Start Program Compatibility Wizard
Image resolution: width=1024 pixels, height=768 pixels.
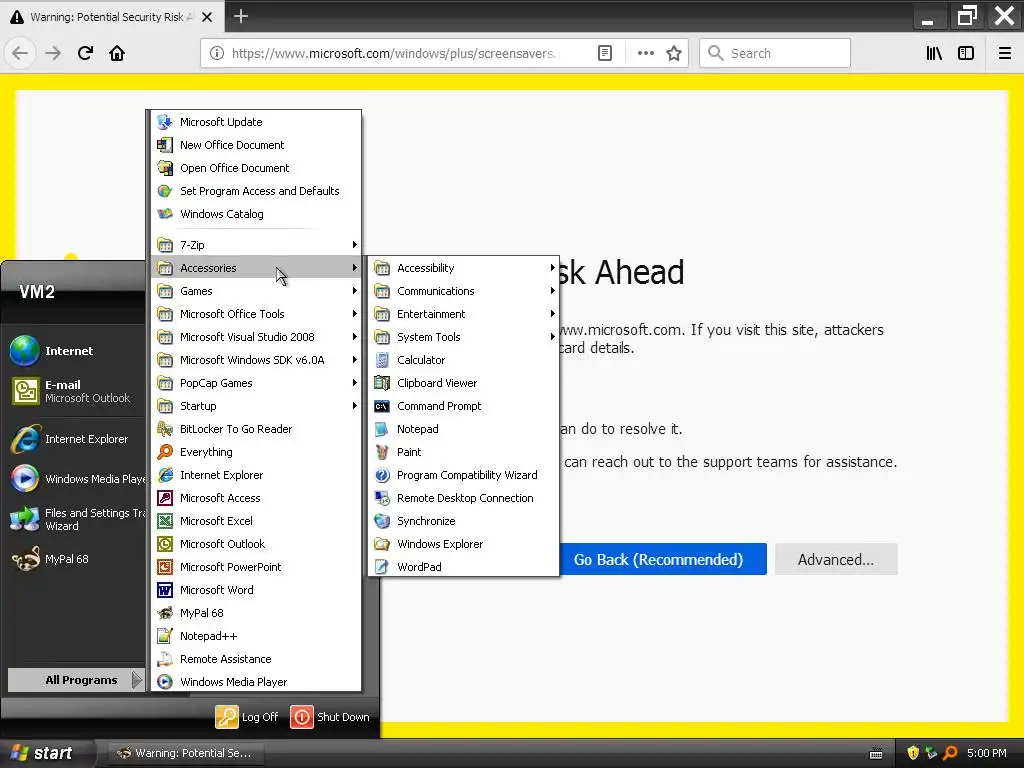point(463,475)
